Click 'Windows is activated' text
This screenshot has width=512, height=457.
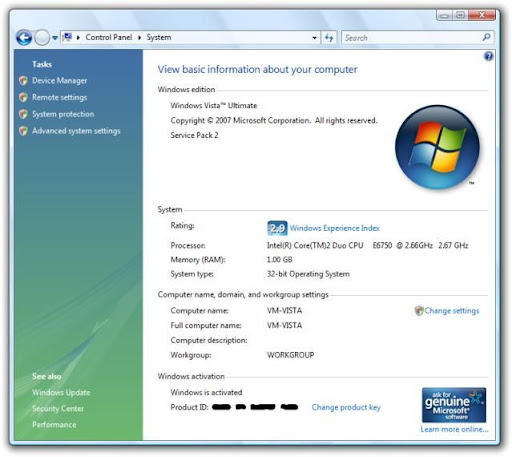click(206, 392)
